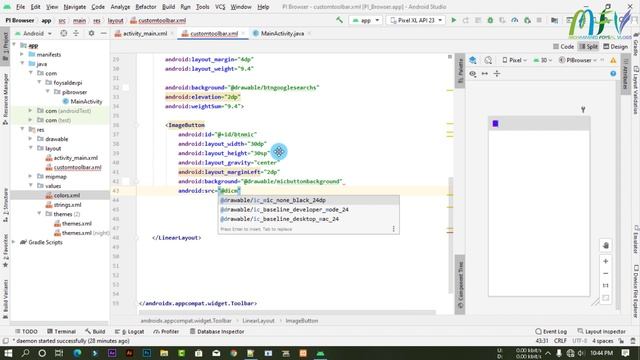Toggle pan hand tool in preview

click(x=606, y=245)
